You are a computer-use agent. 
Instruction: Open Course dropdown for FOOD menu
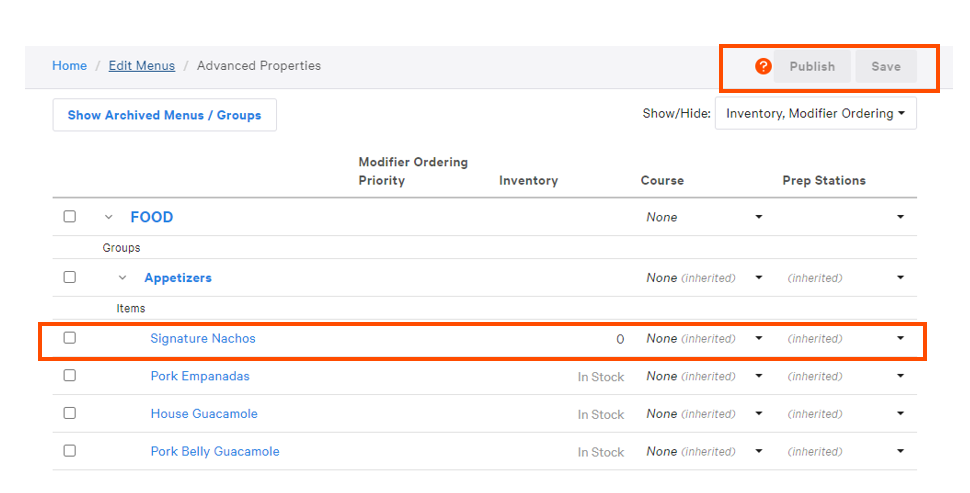758,217
